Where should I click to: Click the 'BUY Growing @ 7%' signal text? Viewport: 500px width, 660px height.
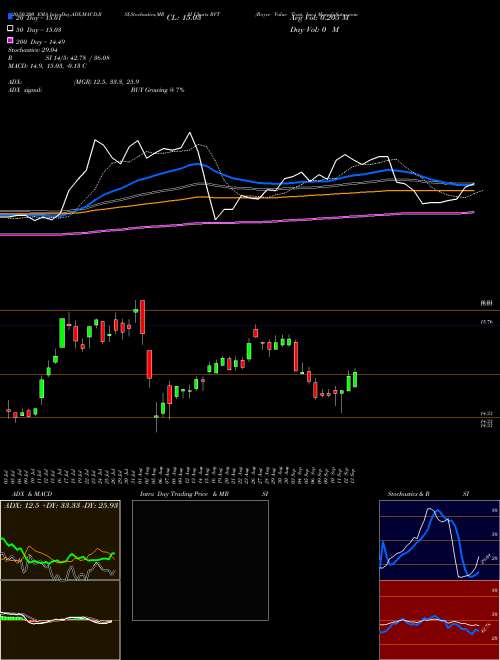point(157,90)
